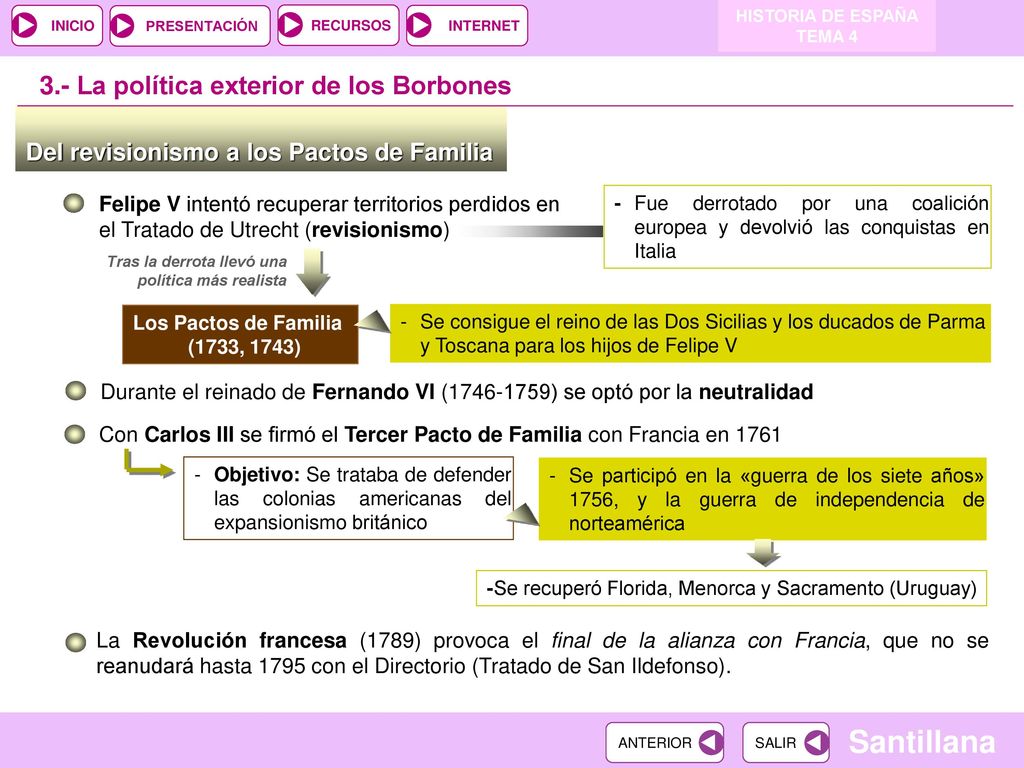Click the word 'revisionismo' in bold
The width and height of the screenshot is (1024, 768).
click(x=377, y=230)
